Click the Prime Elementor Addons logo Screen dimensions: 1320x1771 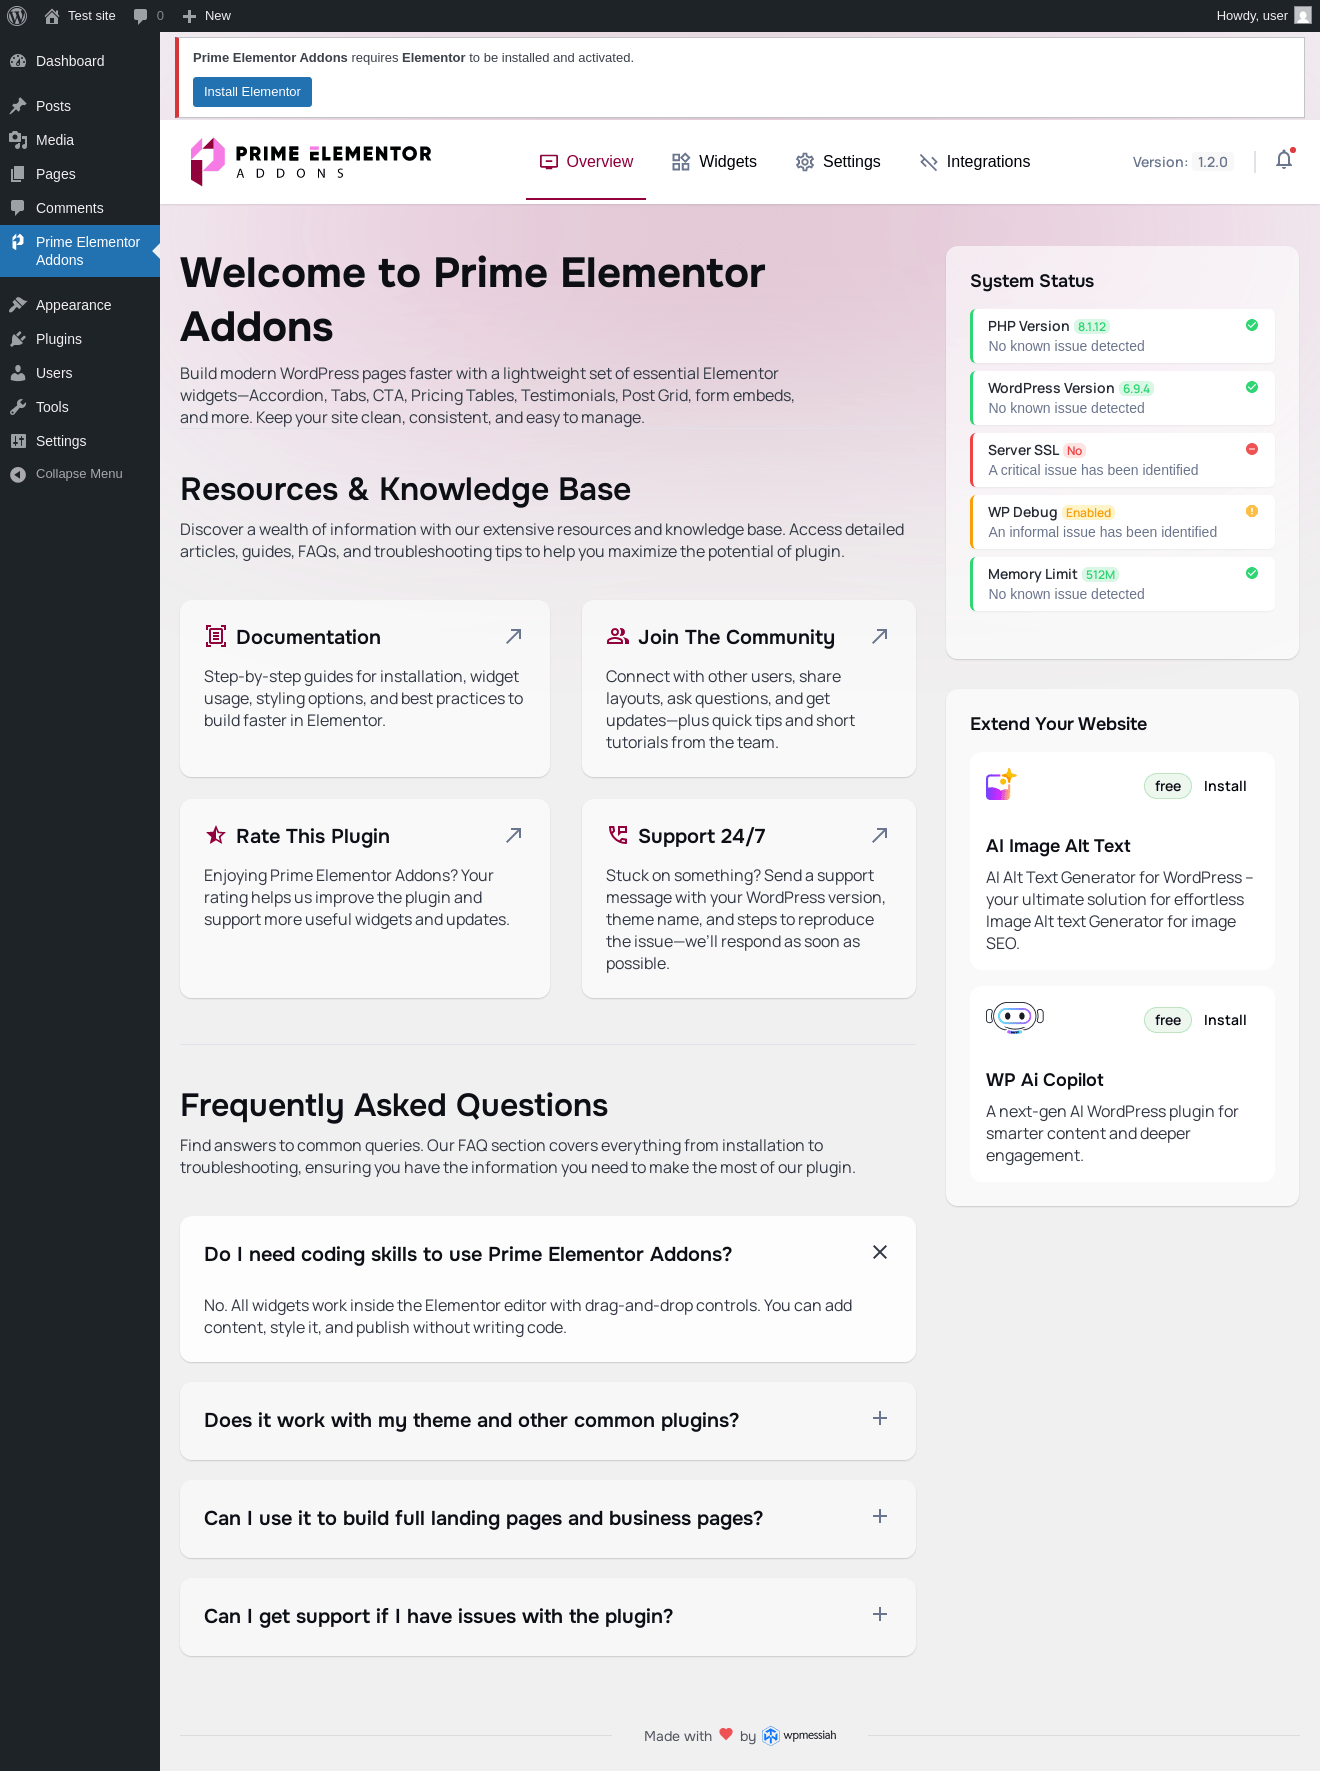[x=311, y=162]
